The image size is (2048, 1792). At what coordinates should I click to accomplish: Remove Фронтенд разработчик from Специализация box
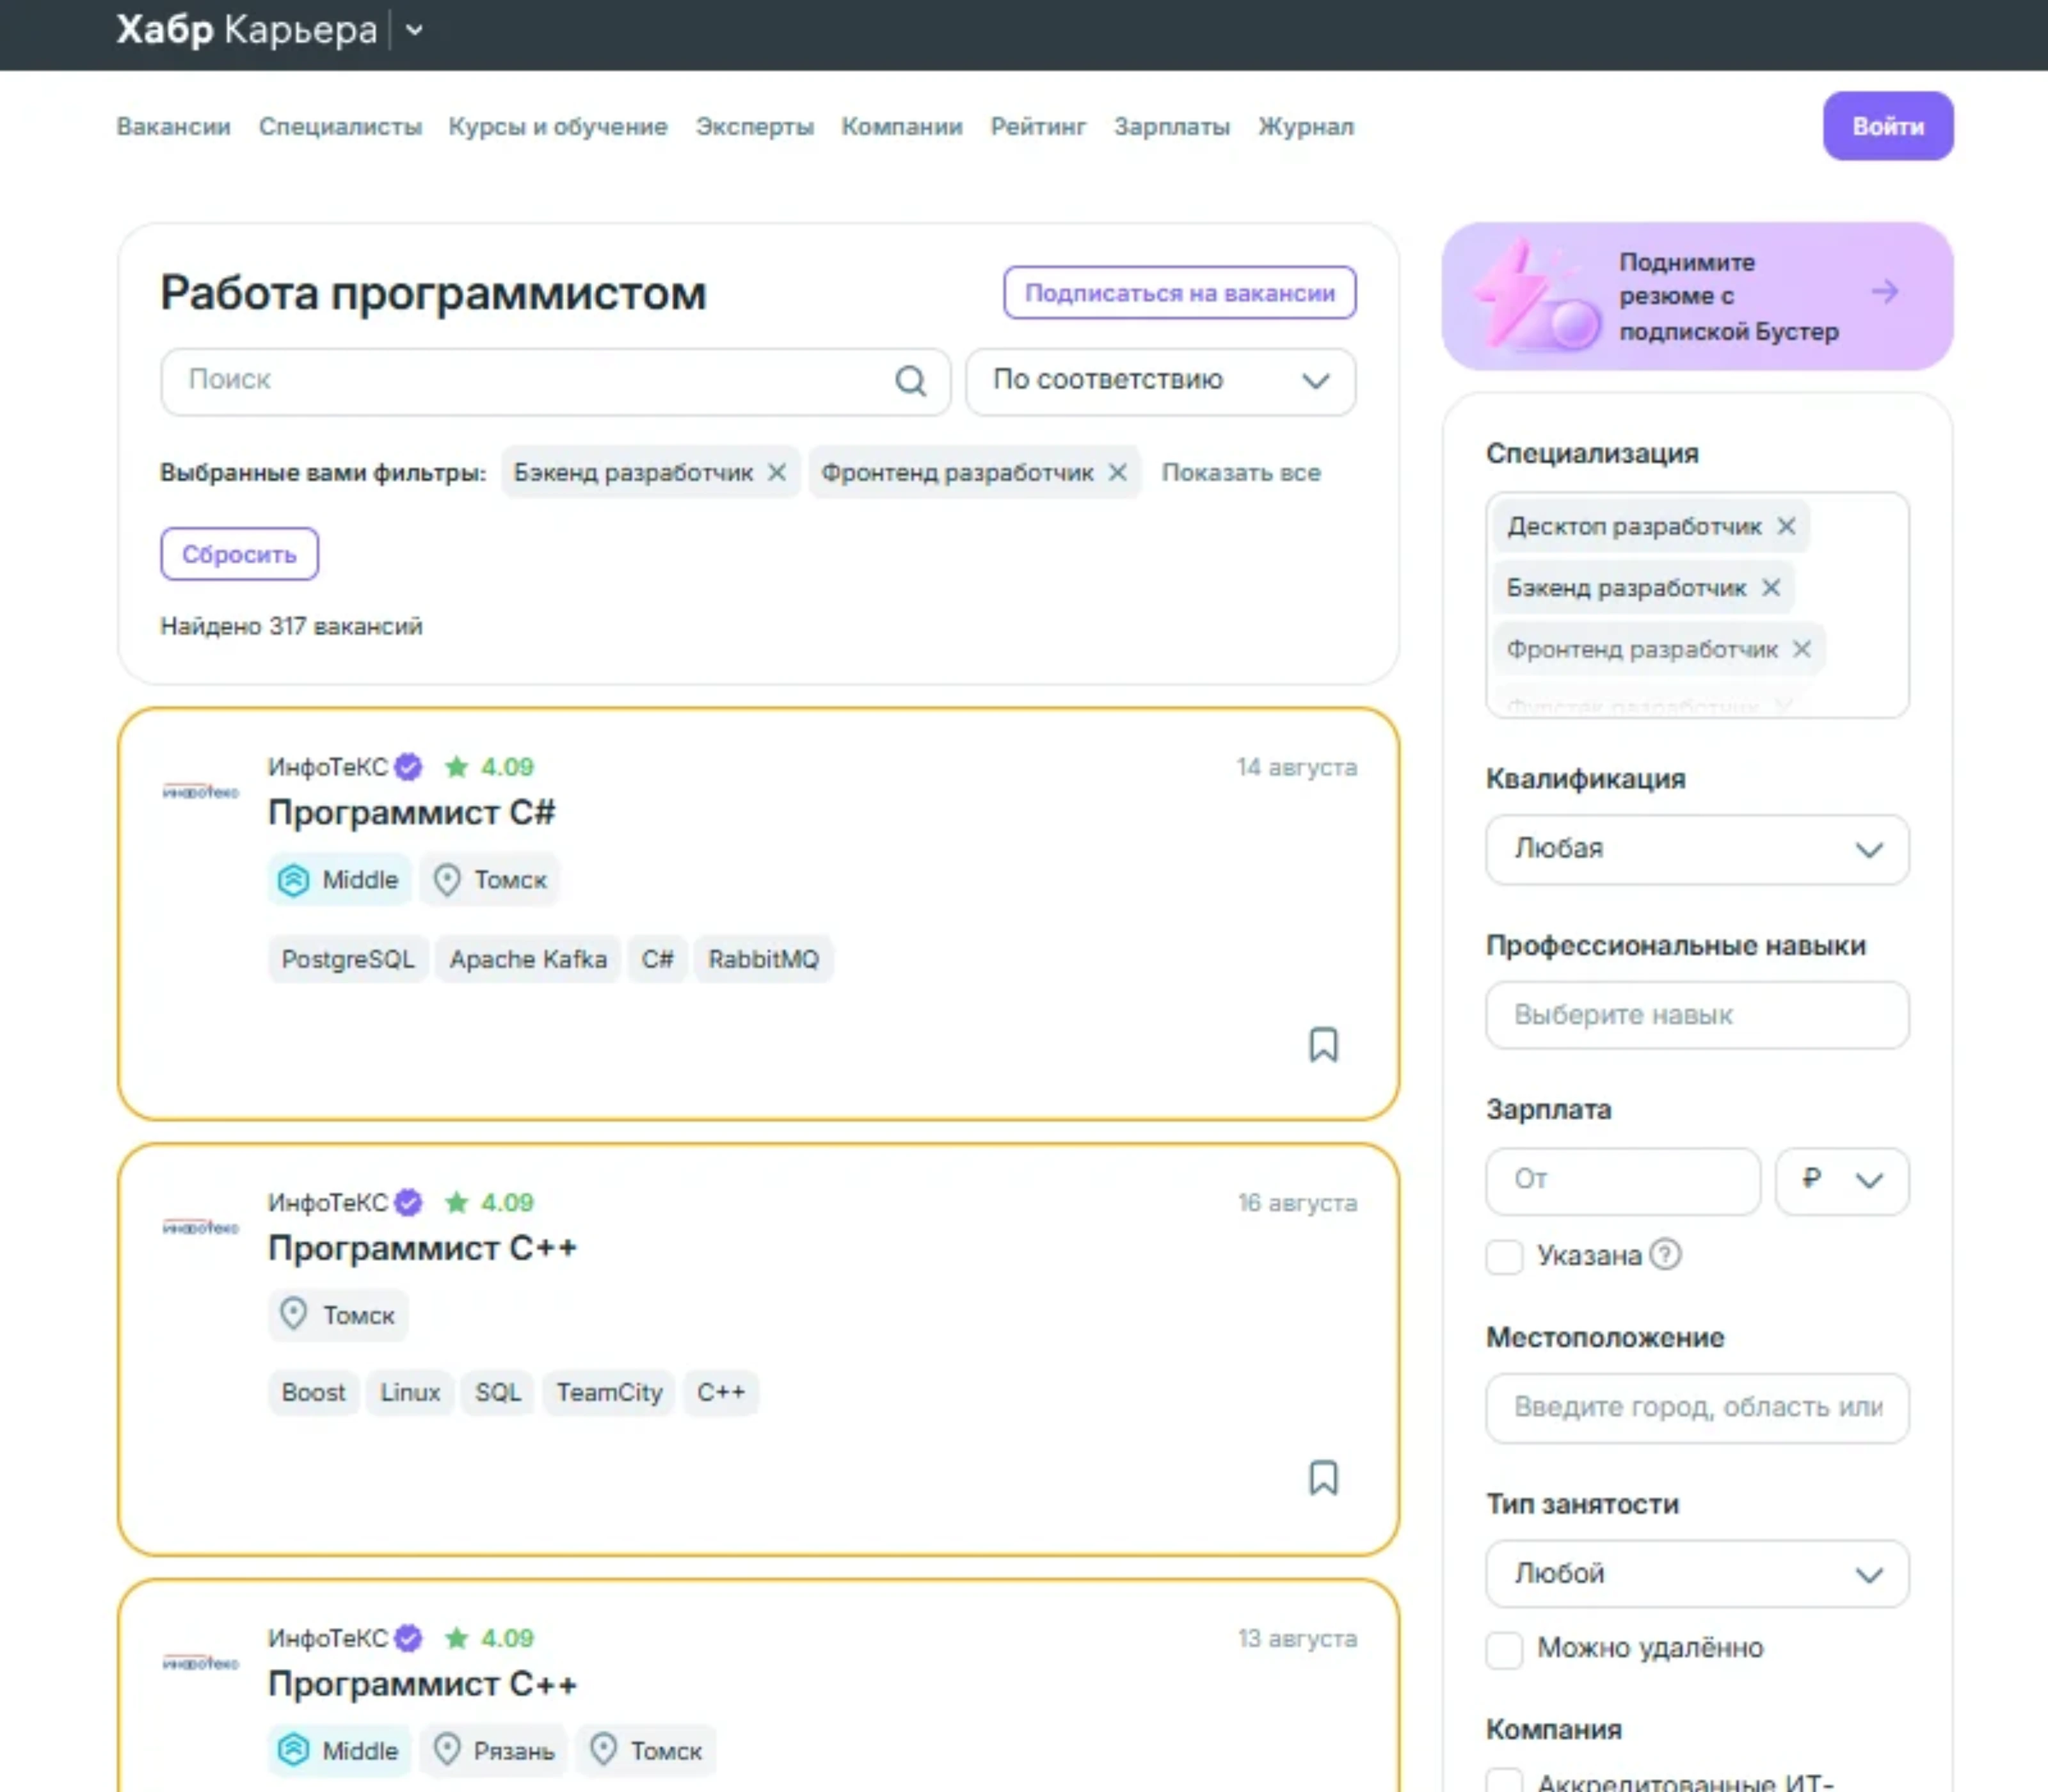(1802, 649)
